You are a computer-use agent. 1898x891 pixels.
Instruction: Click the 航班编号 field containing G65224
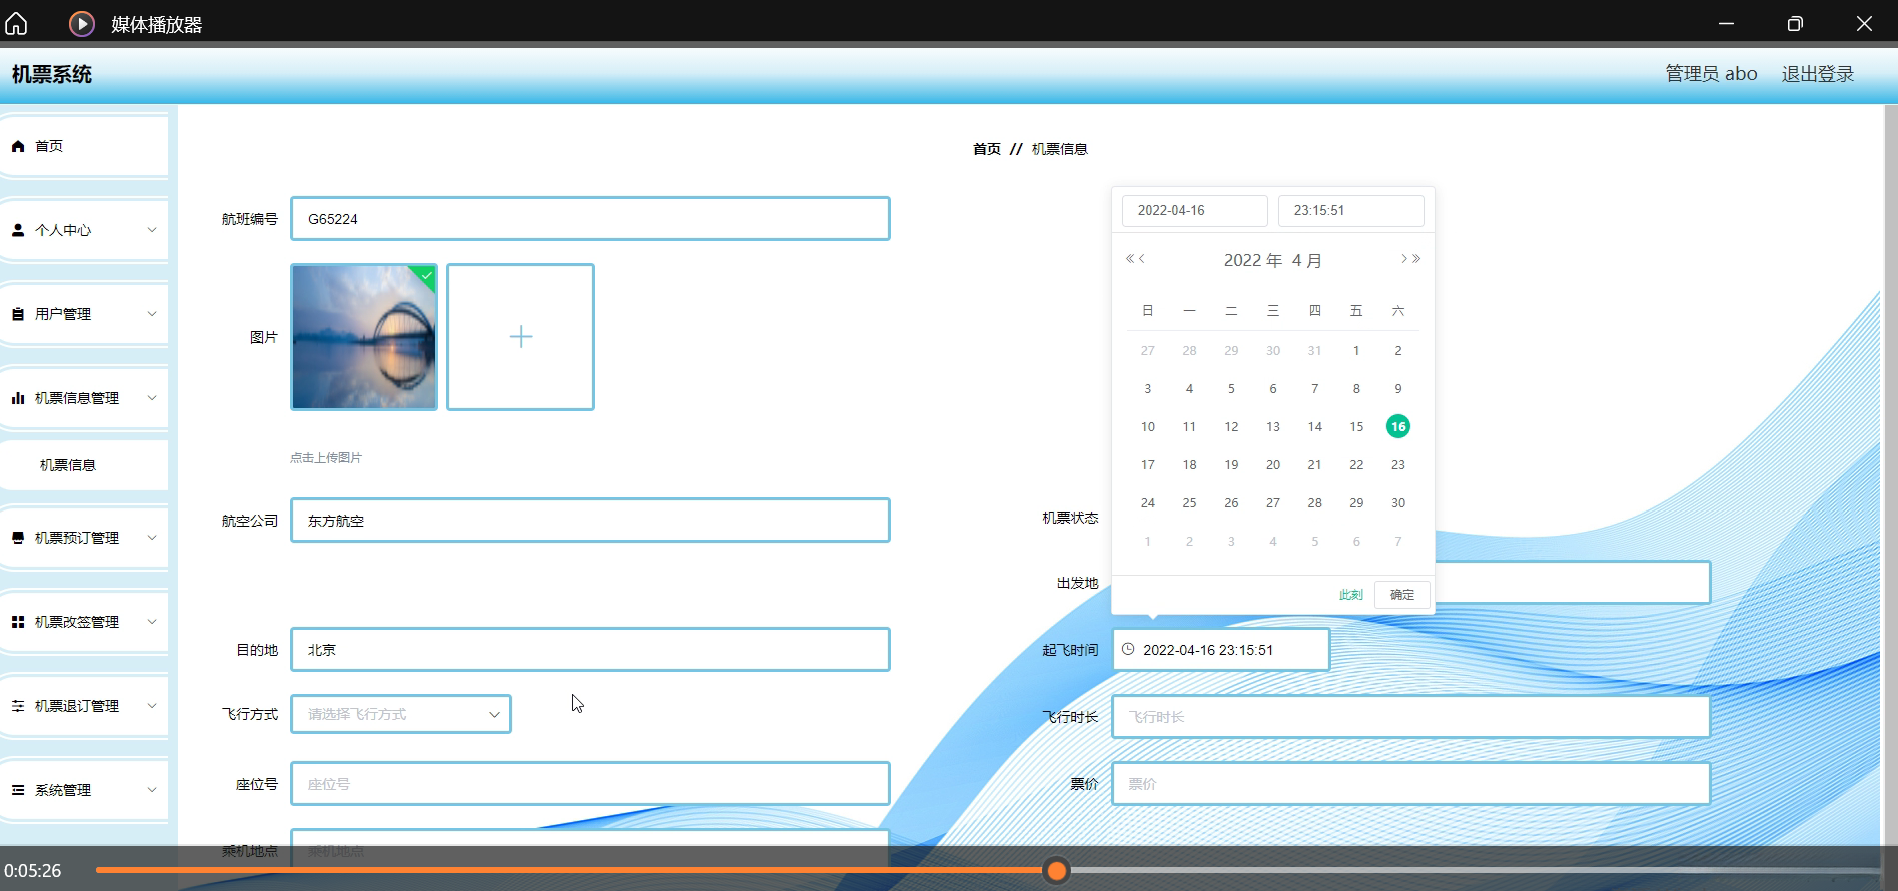tap(590, 219)
